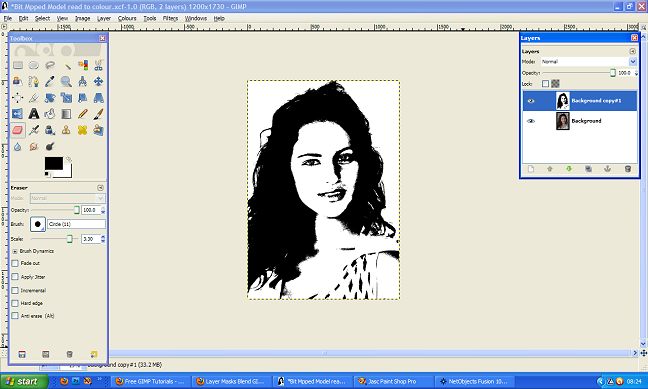Select the Zoom magnifier tool

tap(66, 81)
